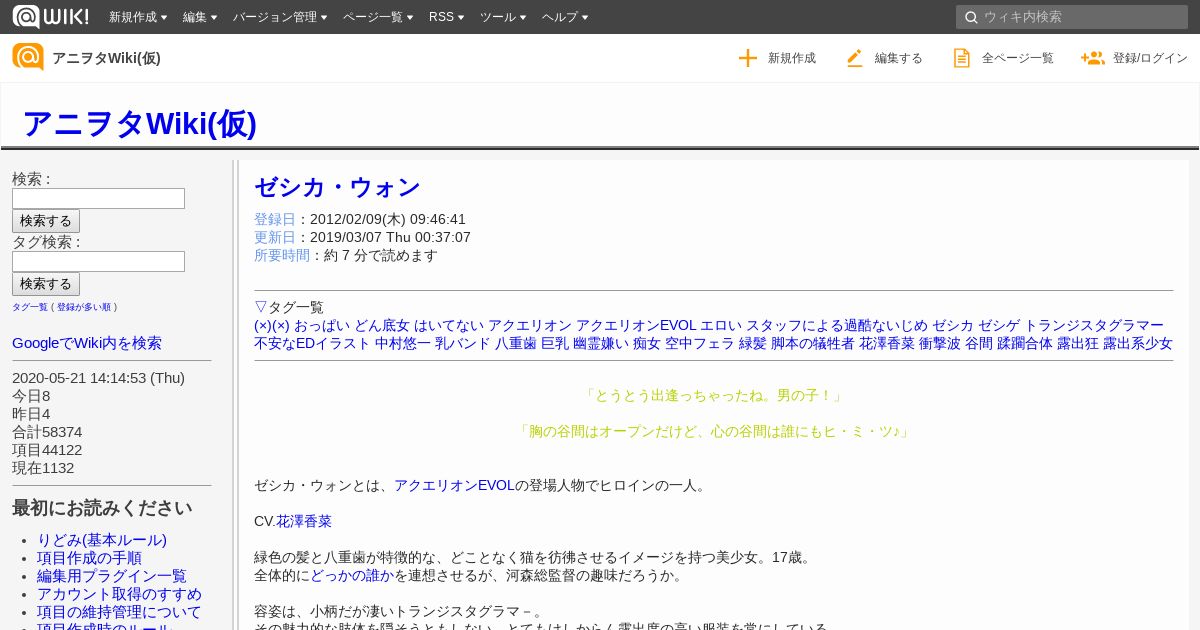Click the 登録日 link
Image resolution: width=1200 pixels, height=630 pixels.
275,219
